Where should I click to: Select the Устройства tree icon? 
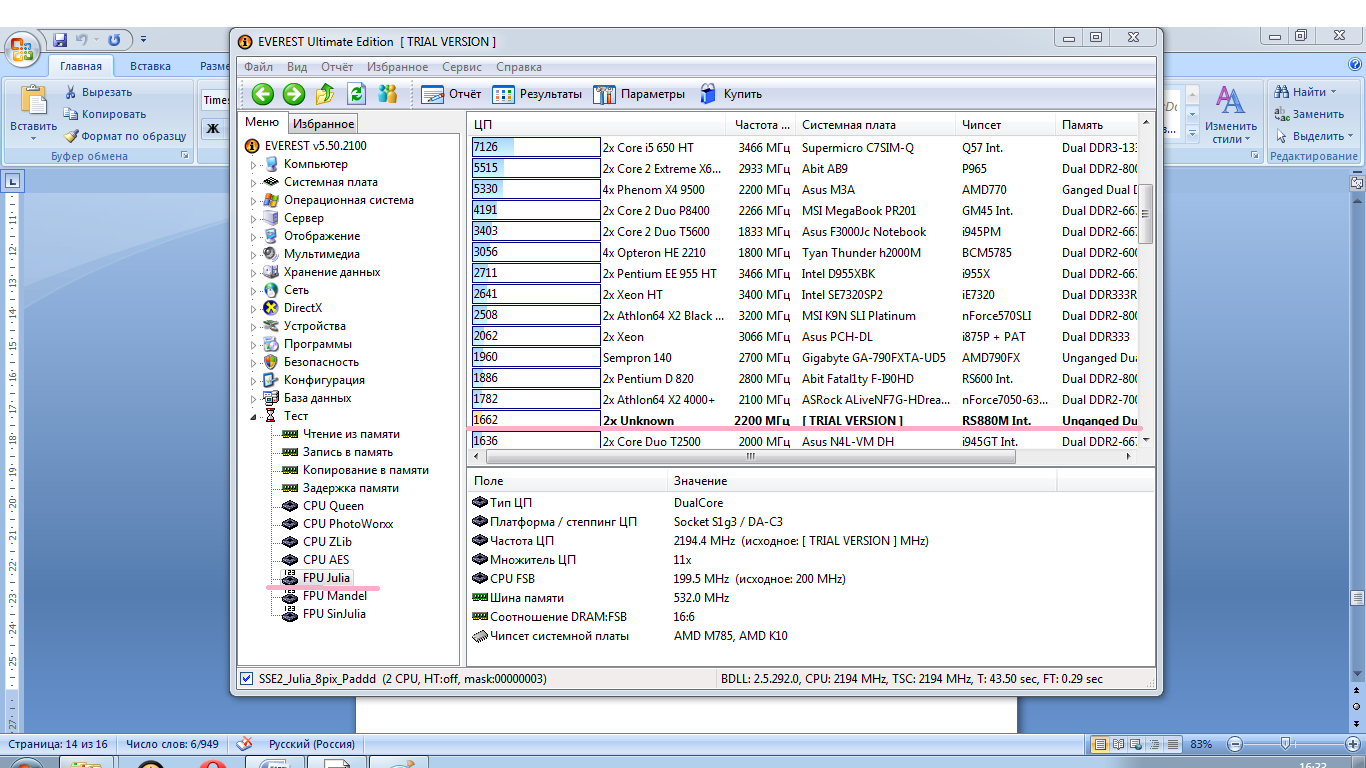click(270, 326)
